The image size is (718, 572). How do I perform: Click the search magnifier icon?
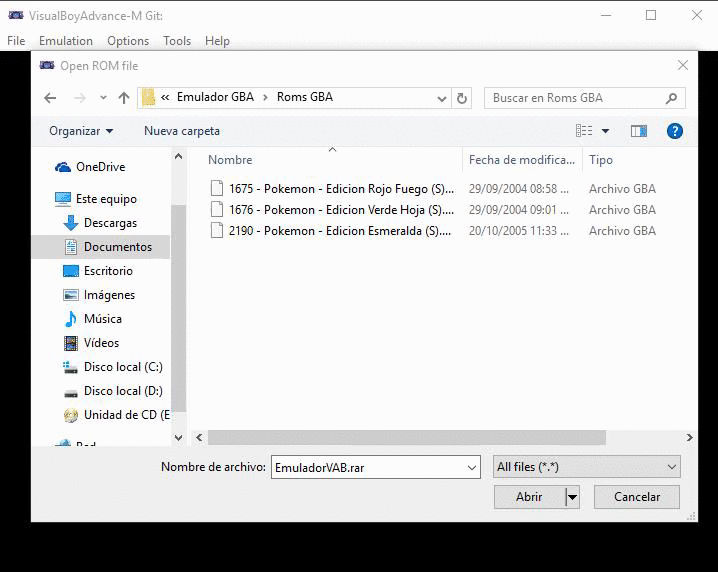point(671,98)
